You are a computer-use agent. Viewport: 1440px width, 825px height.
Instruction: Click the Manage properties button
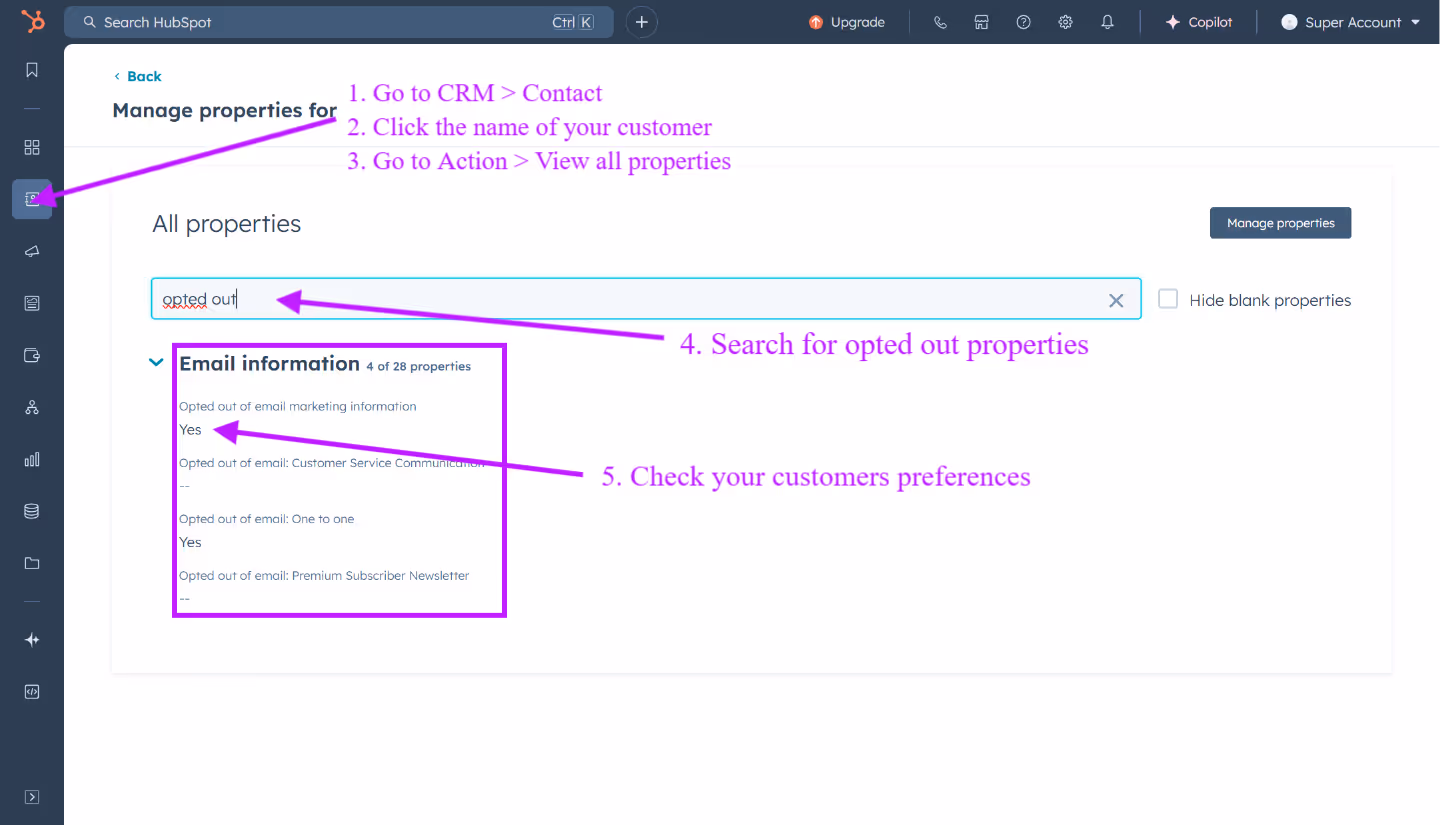(1280, 222)
